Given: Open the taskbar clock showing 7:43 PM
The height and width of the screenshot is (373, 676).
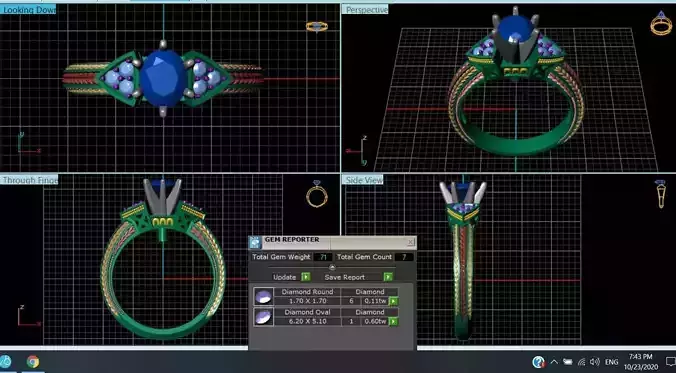Looking at the screenshot, I should click(x=641, y=362).
